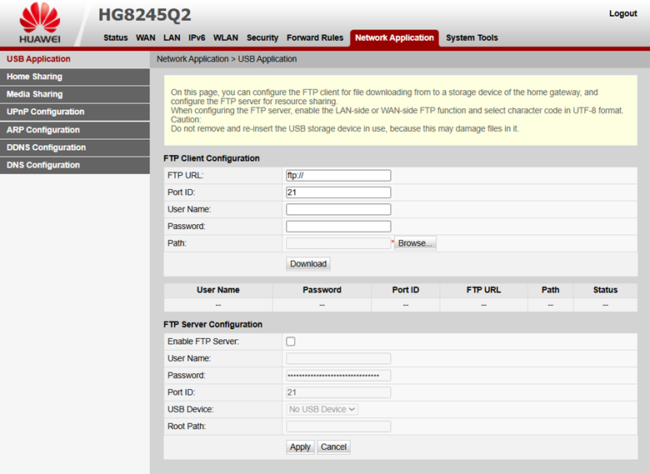
Task: Select Media Sharing from sidebar
Action: coord(34,94)
